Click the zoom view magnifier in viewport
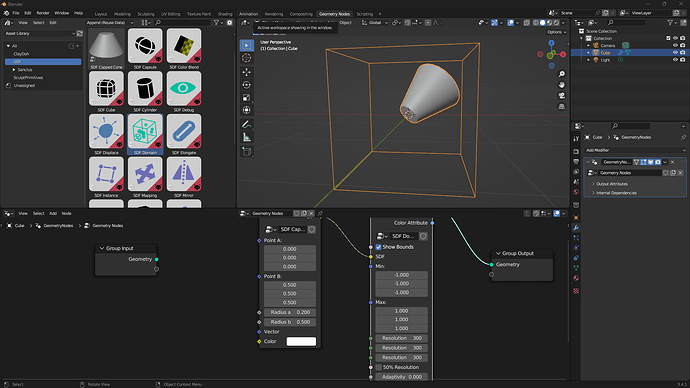The image size is (690, 388). coord(562,74)
